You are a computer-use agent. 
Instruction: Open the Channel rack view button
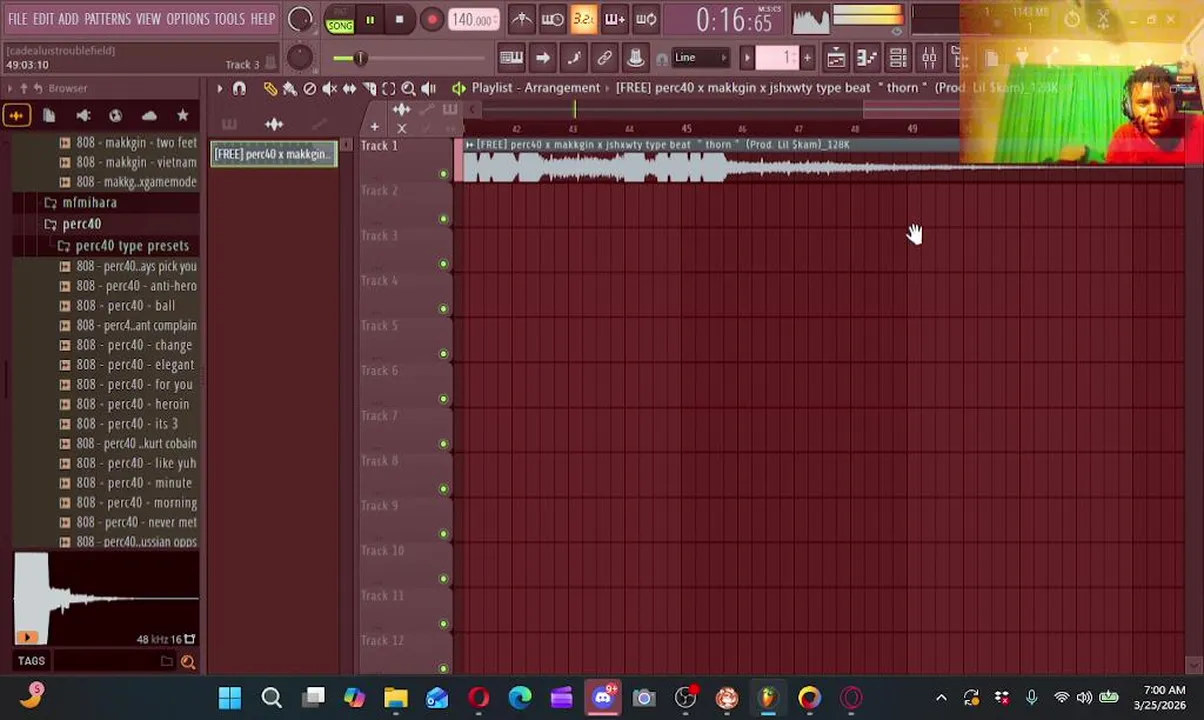[898, 58]
